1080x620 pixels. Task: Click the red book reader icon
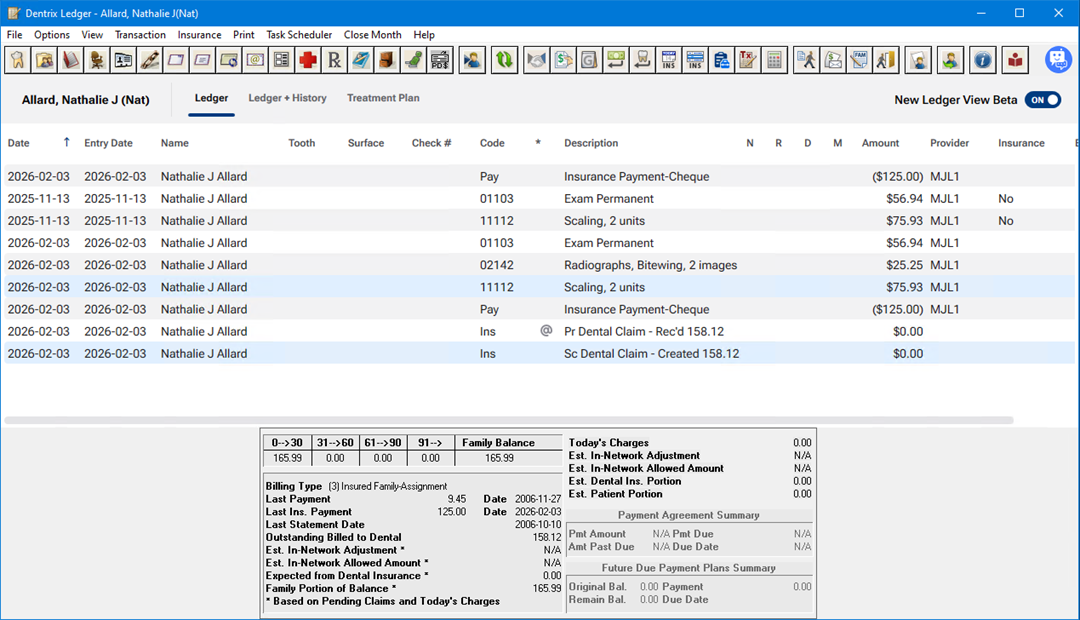[1016, 60]
